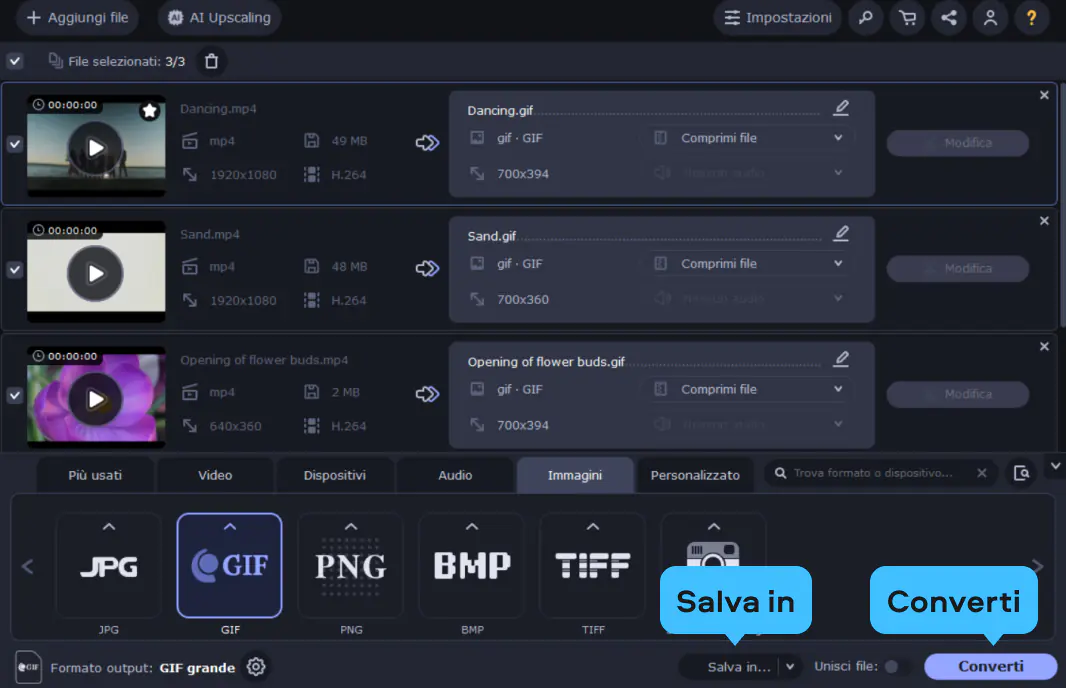Screen dimensions: 1066x688
Task: Switch to the Video tab
Action: tap(215, 475)
